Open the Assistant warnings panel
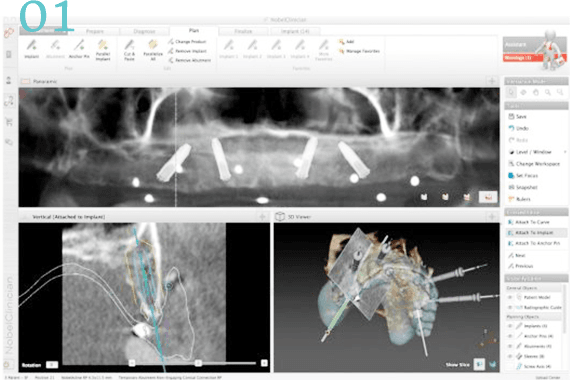570x380 pixels. (x=522, y=57)
